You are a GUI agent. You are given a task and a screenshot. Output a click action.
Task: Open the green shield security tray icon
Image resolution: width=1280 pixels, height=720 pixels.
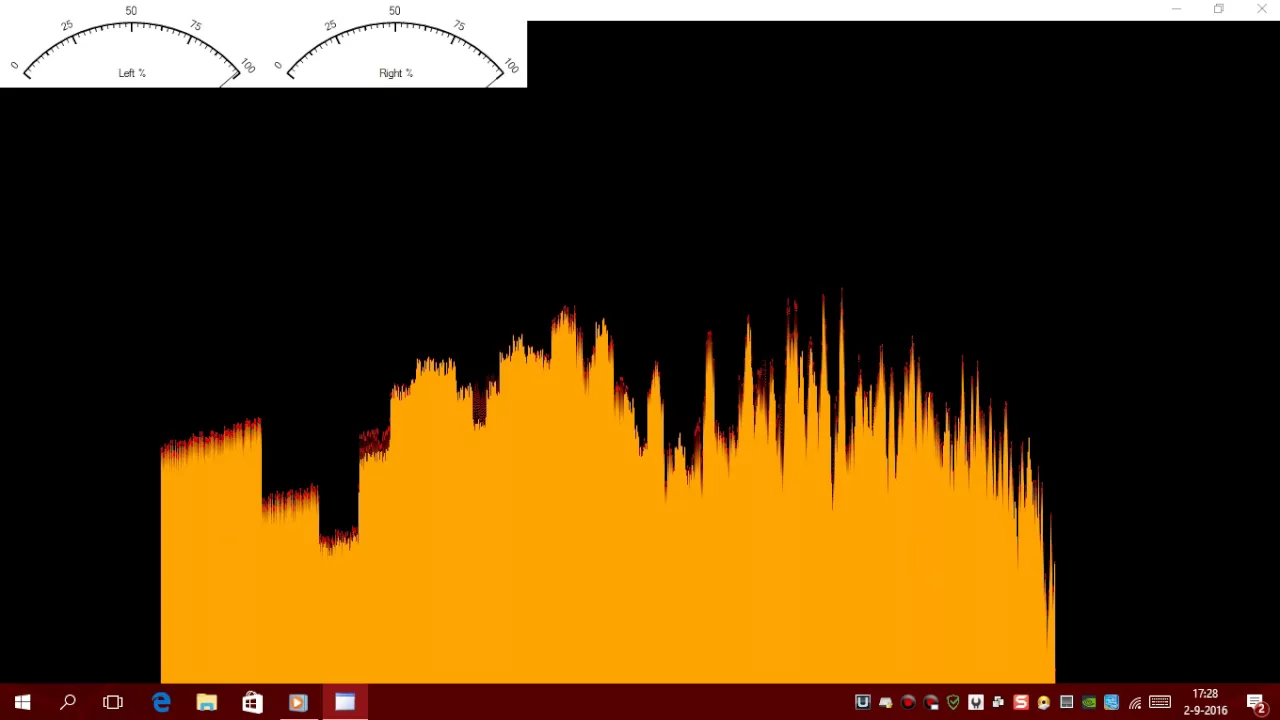click(953, 703)
